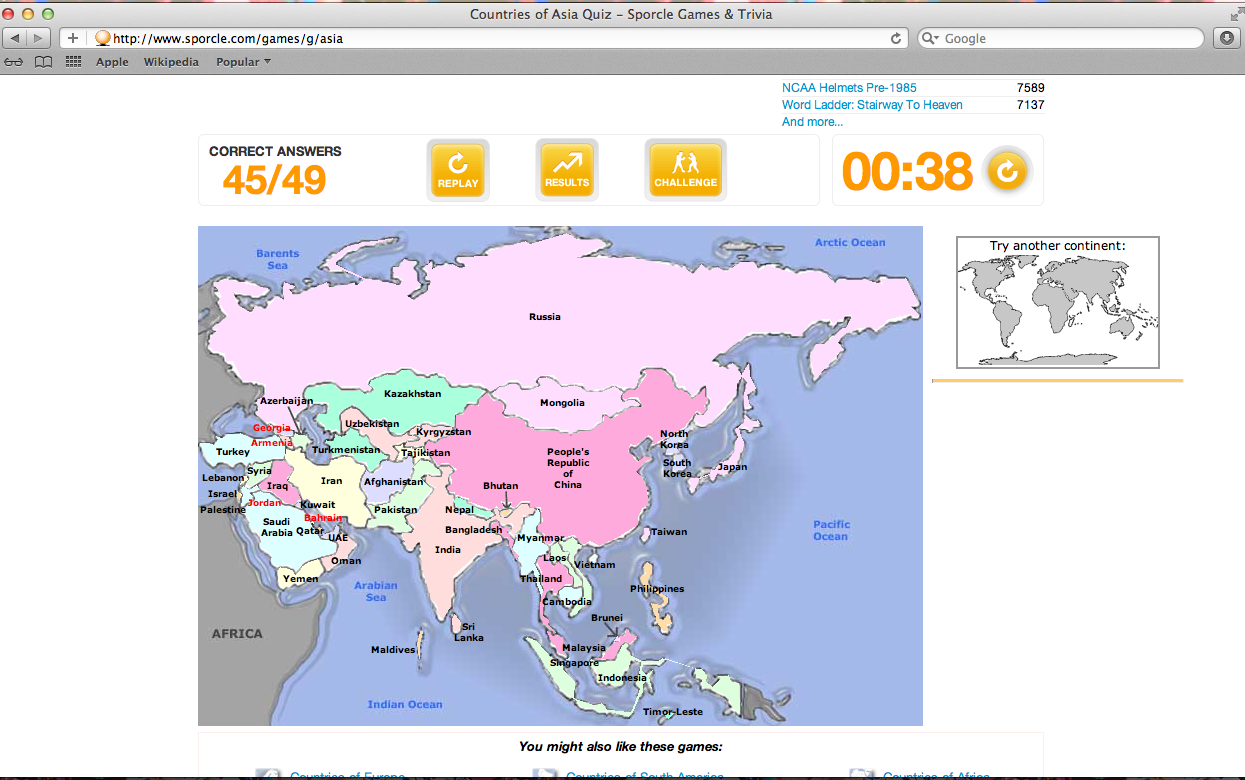Click the North Korea label

tap(674, 439)
